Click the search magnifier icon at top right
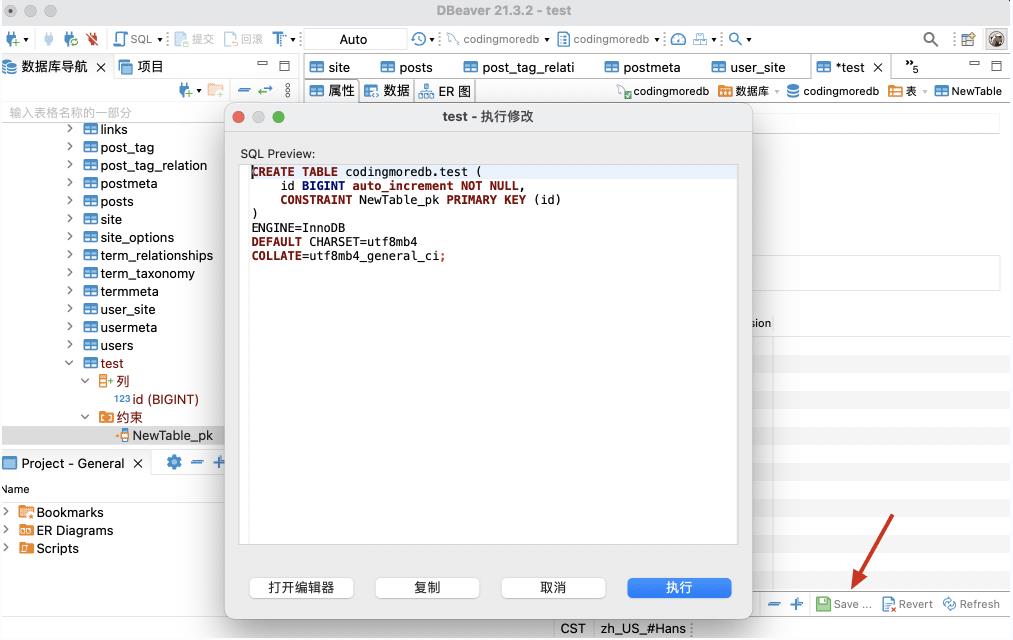 930,39
